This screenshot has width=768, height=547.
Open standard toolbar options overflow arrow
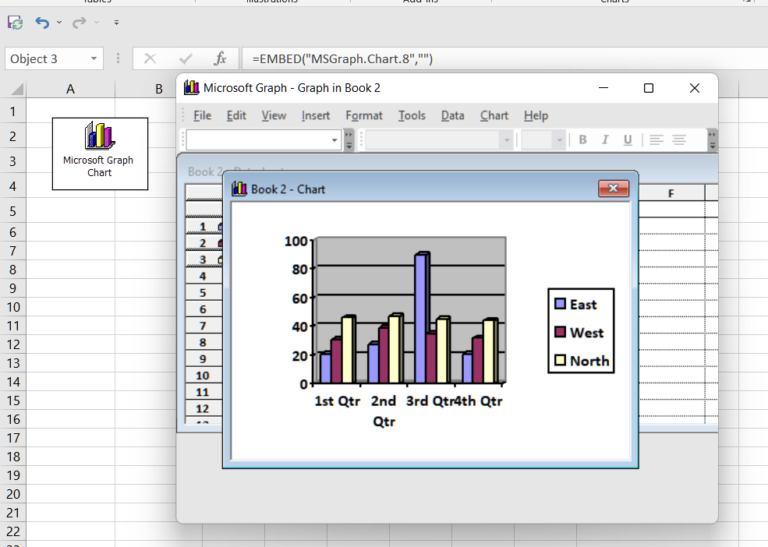(x=349, y=140)
